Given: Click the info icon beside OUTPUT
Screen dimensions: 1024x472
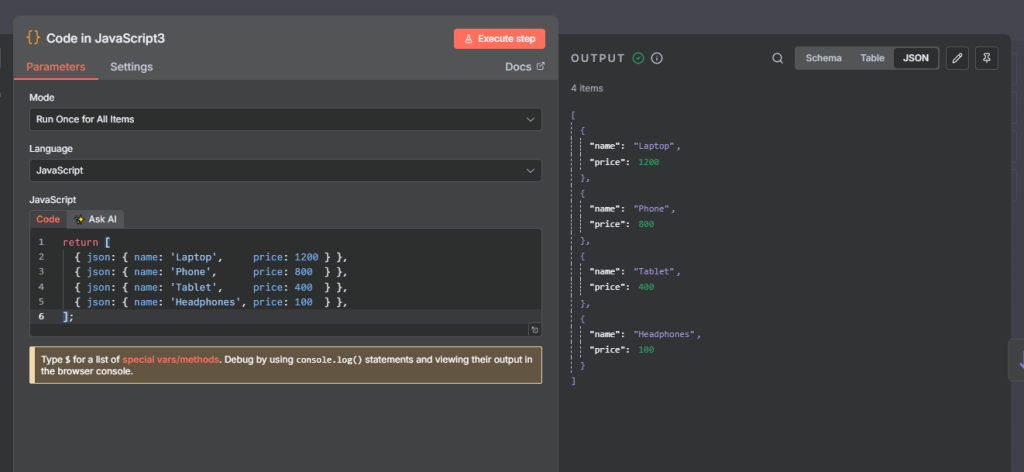Looking at the screenshot, I should (657, 58).
